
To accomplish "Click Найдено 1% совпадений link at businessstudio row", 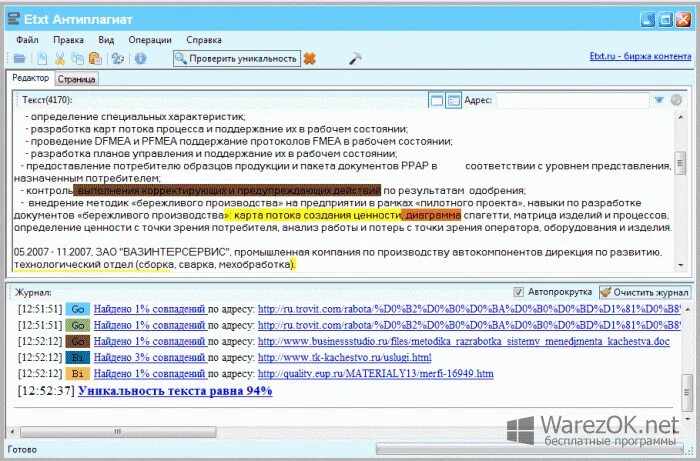I will (150, 341).
